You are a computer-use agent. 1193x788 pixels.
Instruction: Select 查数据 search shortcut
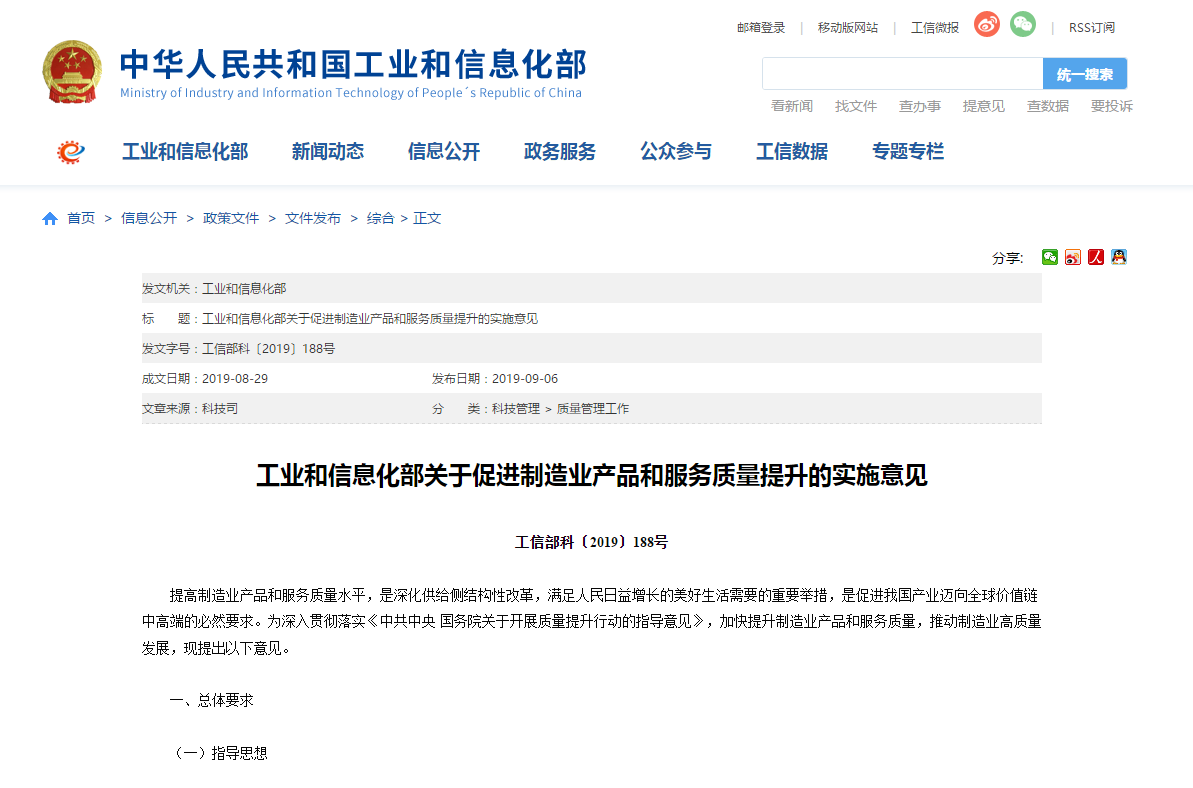(1048, 106)
